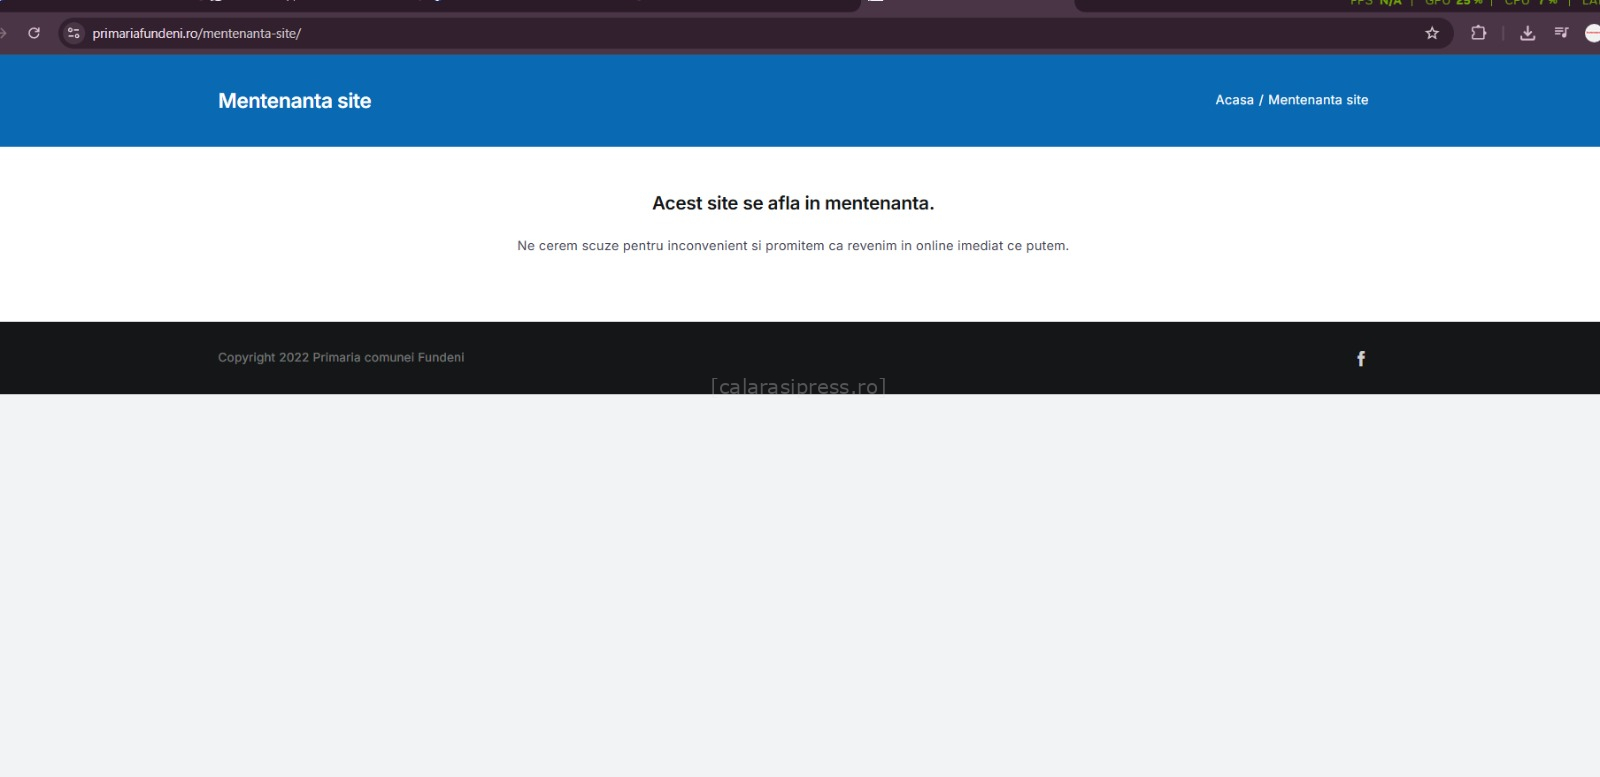Show the browser downloads panel

1527,33
